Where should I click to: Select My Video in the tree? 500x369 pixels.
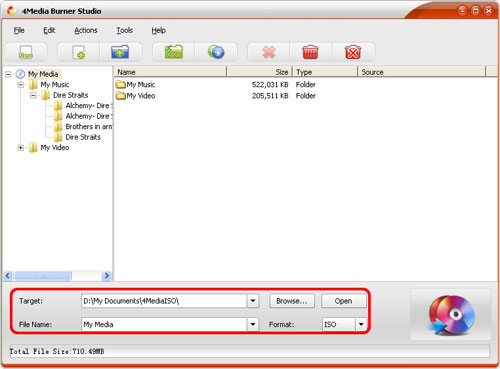[55, 148]
